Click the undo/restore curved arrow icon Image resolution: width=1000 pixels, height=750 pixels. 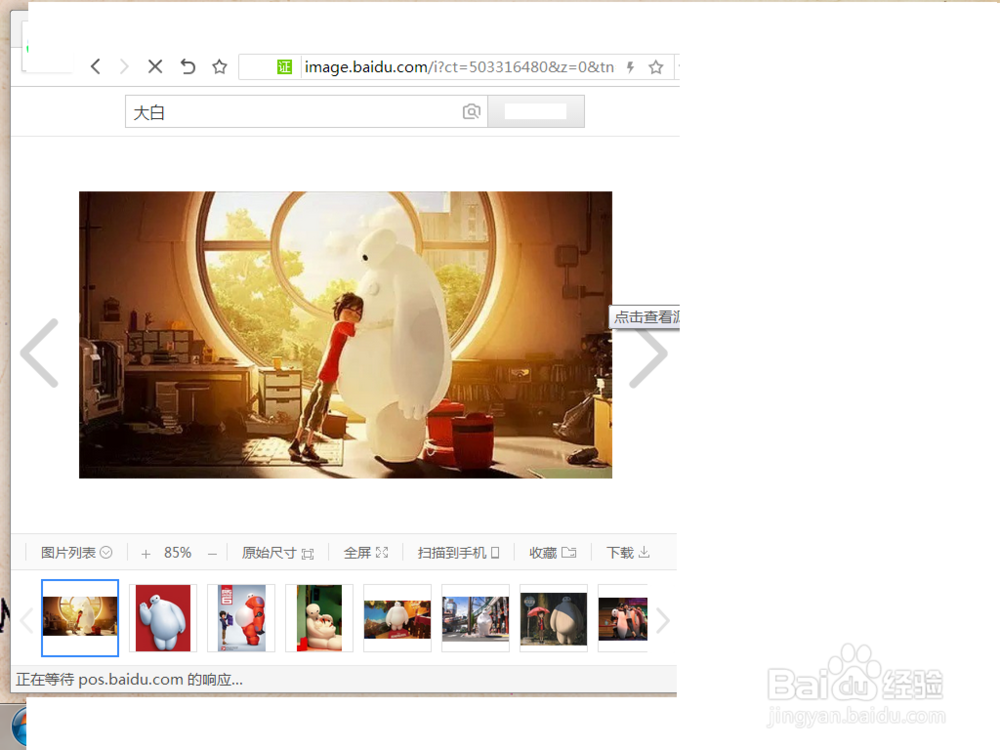pos(188,66)
